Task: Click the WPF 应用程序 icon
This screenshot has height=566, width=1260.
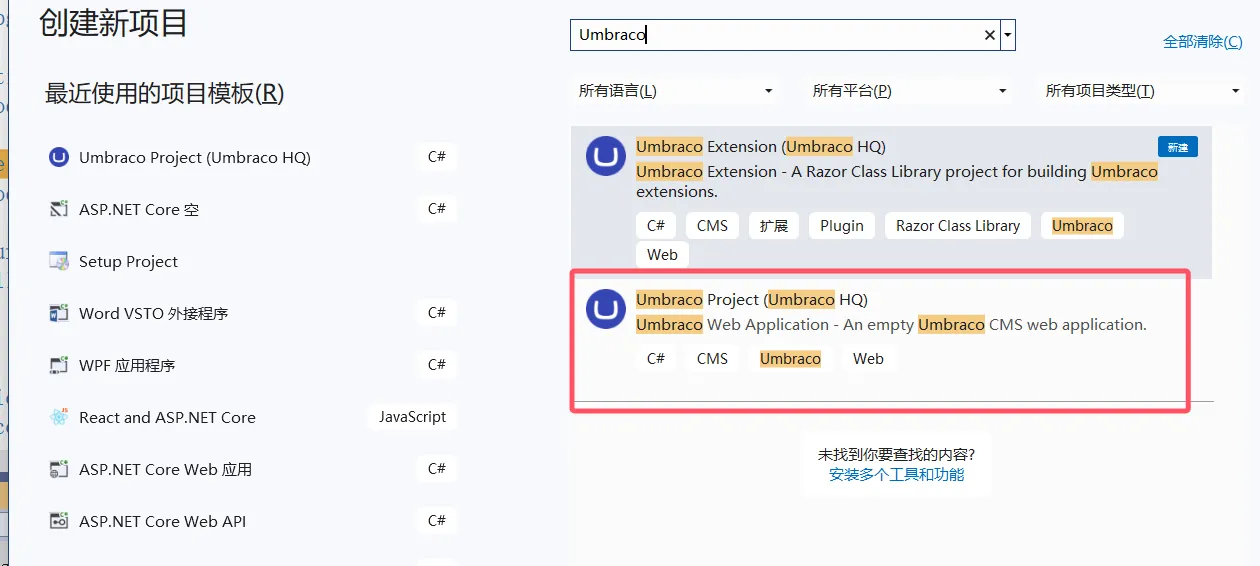Action: pos(59,365)
